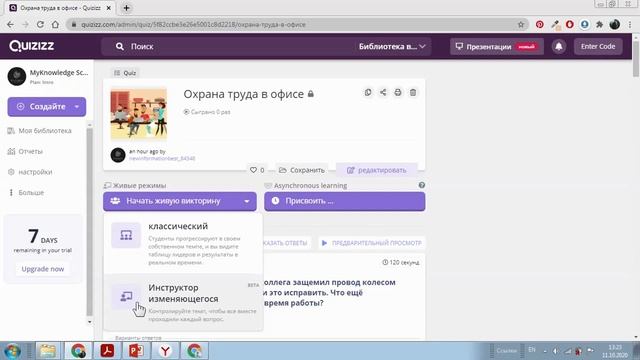
Task: Click the search magnifier icon
Action: tap(120, 47)
